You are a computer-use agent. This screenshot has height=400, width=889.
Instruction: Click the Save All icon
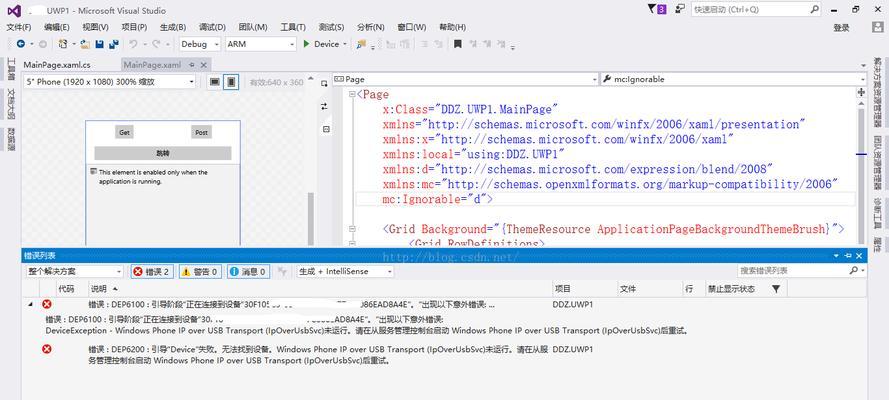point(113,44)
